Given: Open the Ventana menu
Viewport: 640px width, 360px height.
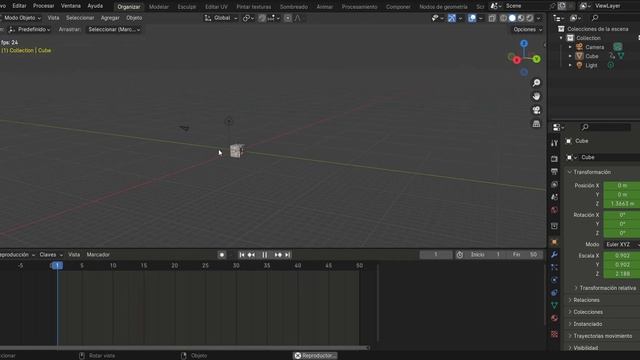Looking at the screenshot, I should pyautogui.click(x=71, y=6).
